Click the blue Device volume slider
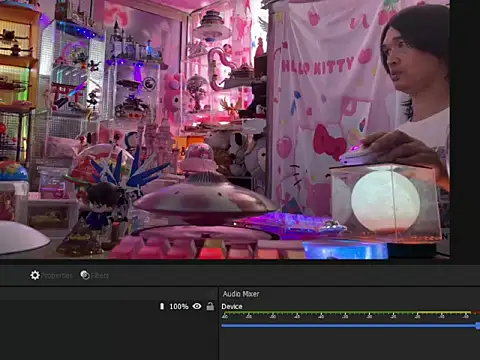 (350, 325)
